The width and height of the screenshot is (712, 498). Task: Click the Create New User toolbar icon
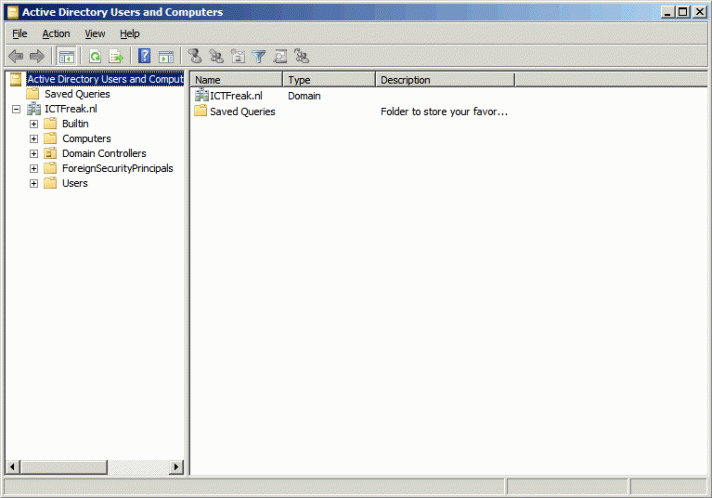(x=195, y=57)
